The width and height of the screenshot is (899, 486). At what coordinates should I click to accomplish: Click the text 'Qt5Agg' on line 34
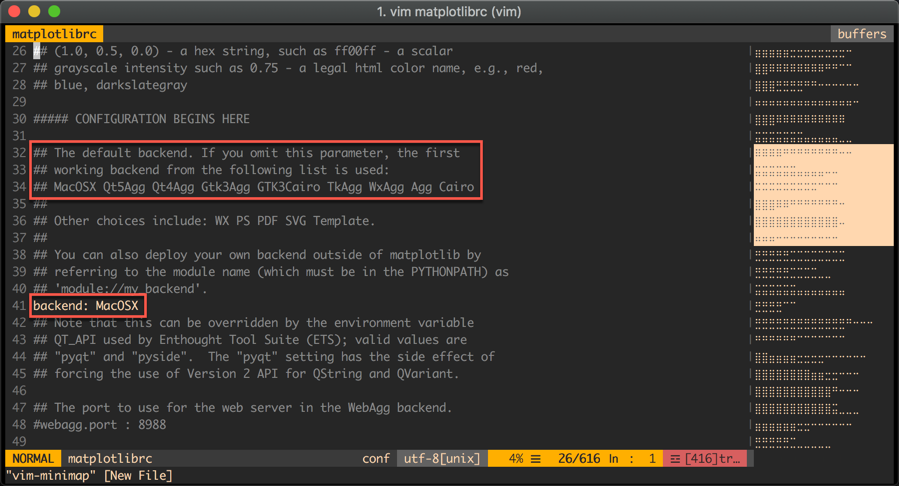click(124, 187)
